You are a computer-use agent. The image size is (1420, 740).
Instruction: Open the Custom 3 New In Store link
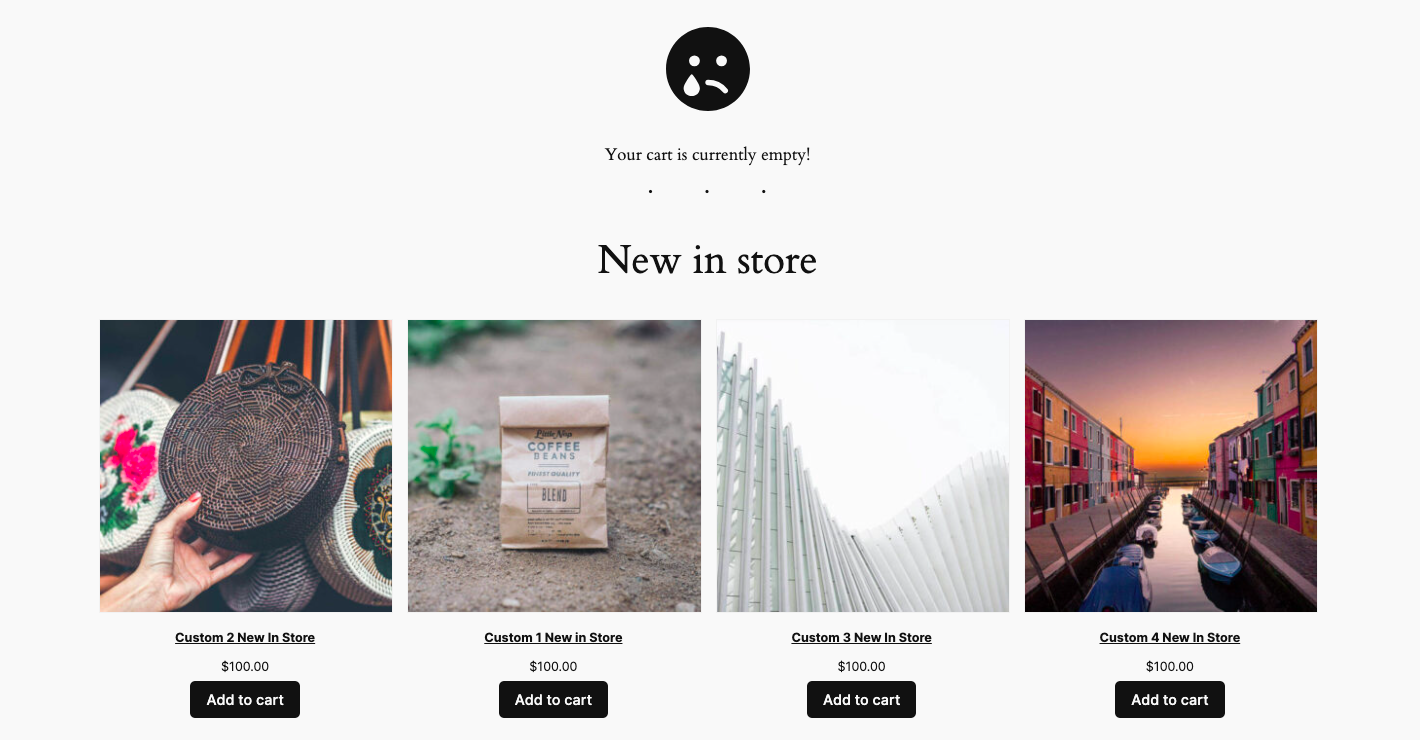(x=862, y=638)
